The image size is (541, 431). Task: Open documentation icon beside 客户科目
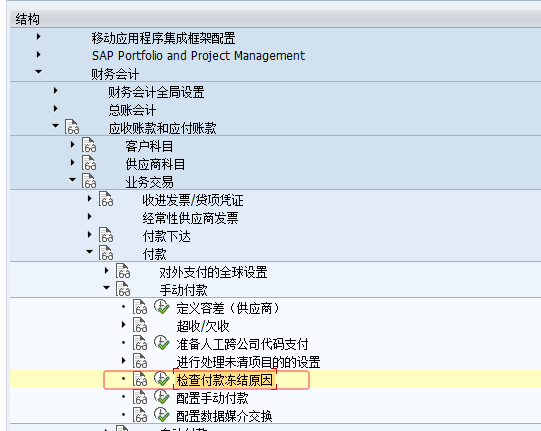(x=89, y=145)
